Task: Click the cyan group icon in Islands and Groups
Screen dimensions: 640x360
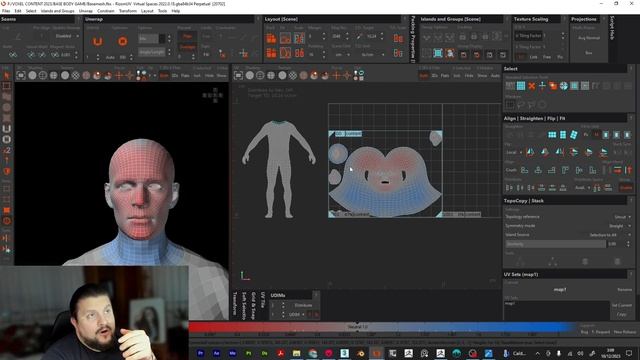Action: coord(438,53)
